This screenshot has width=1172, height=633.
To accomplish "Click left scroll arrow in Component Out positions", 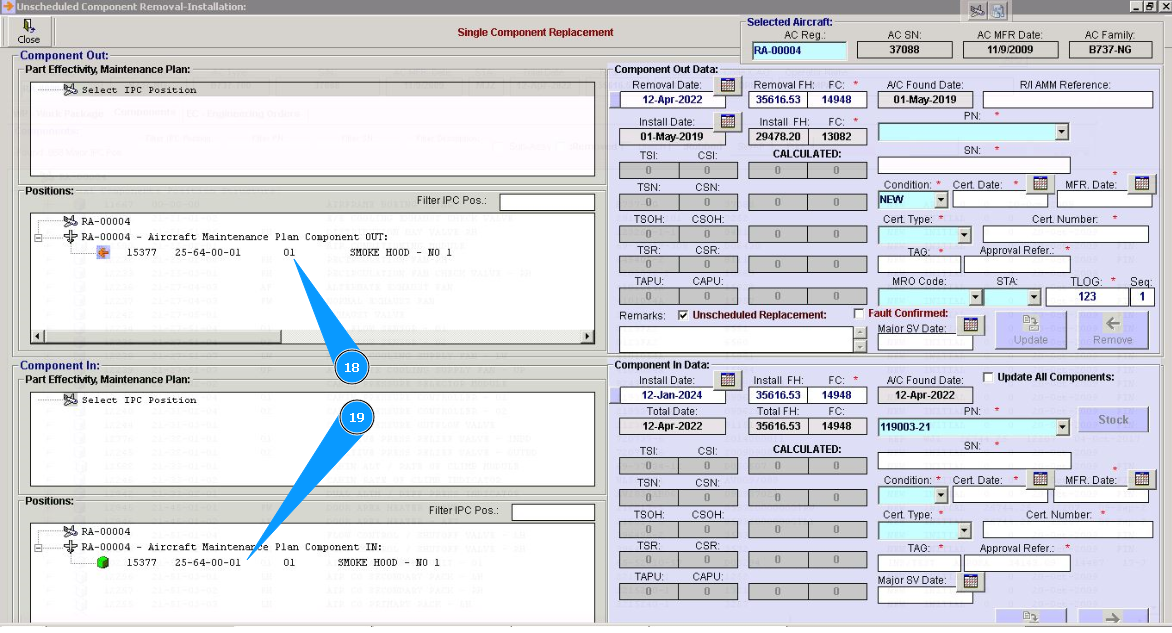I will click(38, 336).
